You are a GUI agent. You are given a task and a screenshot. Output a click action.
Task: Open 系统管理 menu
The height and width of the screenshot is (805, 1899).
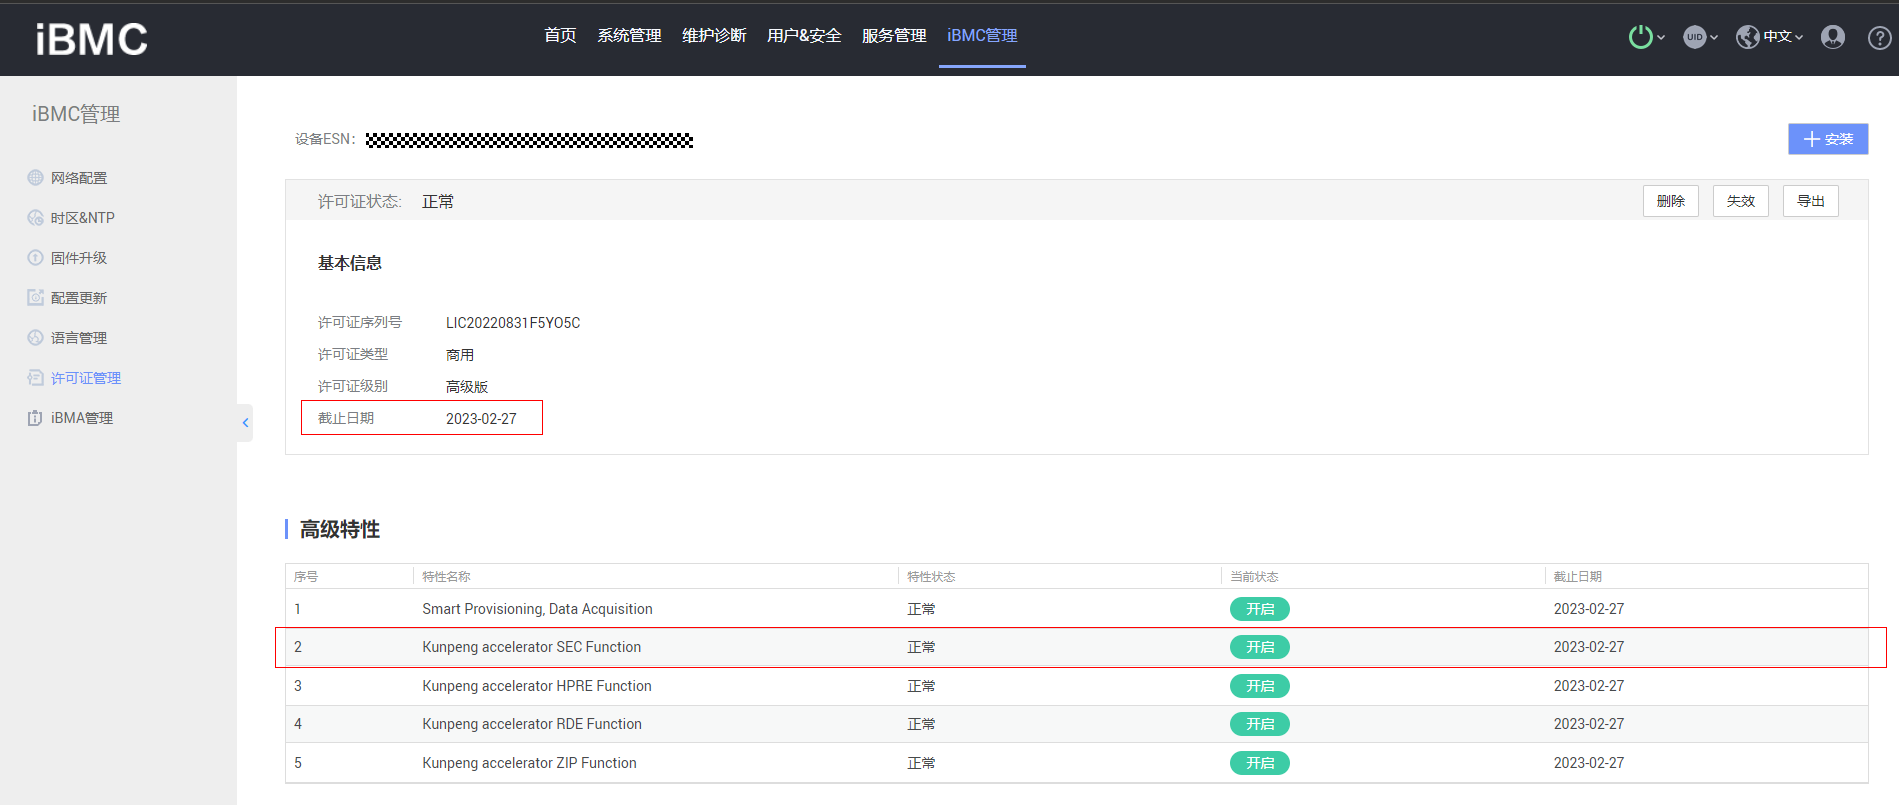[x=629, y=36]
